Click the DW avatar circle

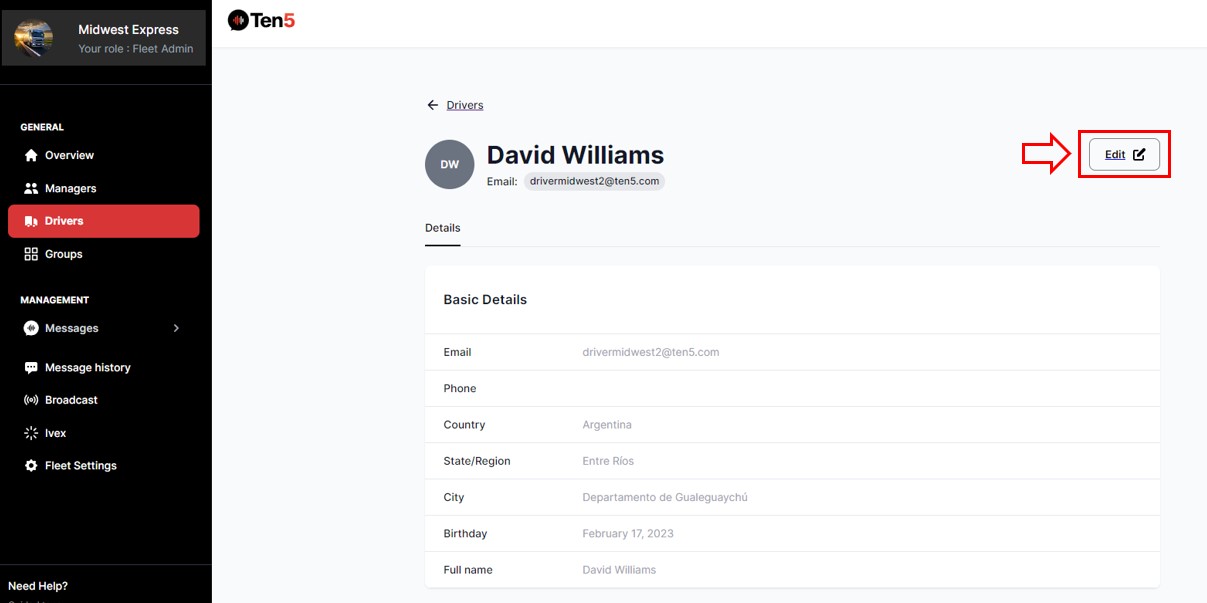pos(449,164)
